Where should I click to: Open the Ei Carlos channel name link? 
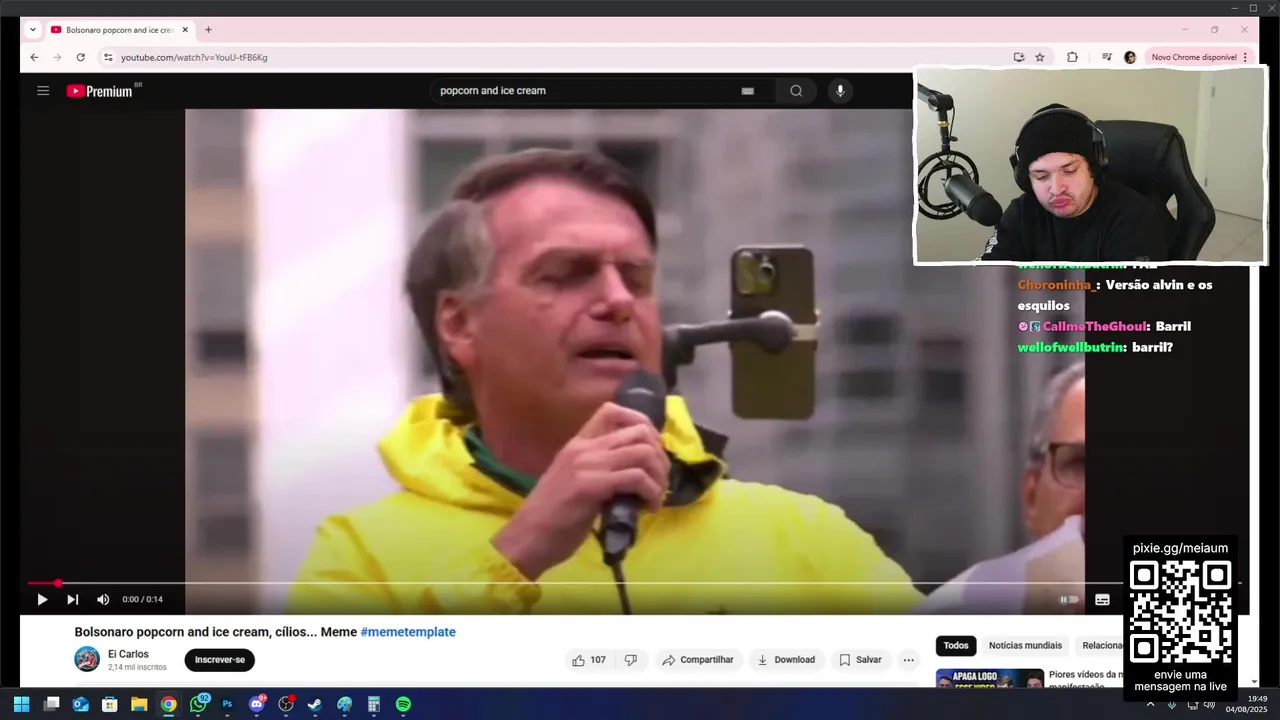[128, 654]
